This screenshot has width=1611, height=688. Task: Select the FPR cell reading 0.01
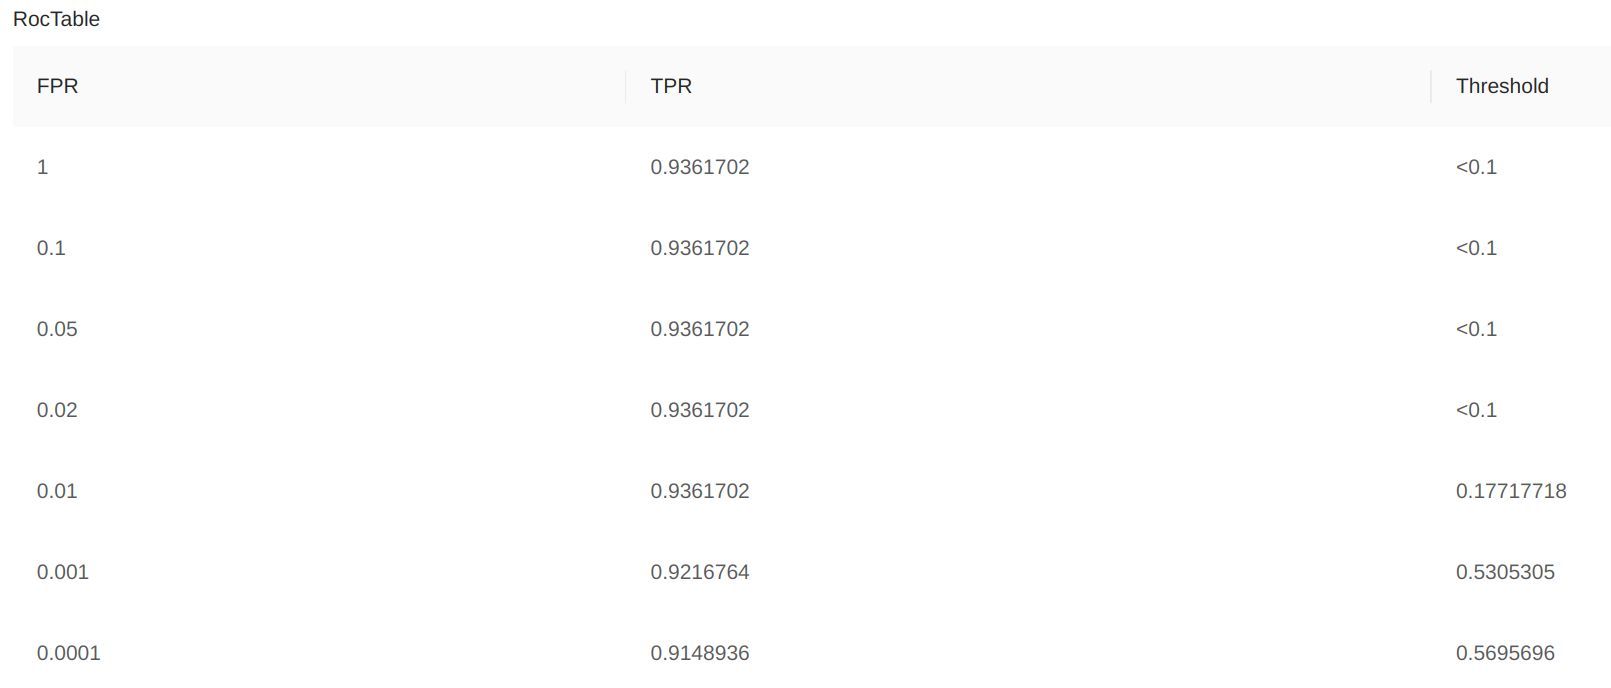point(57,491)
